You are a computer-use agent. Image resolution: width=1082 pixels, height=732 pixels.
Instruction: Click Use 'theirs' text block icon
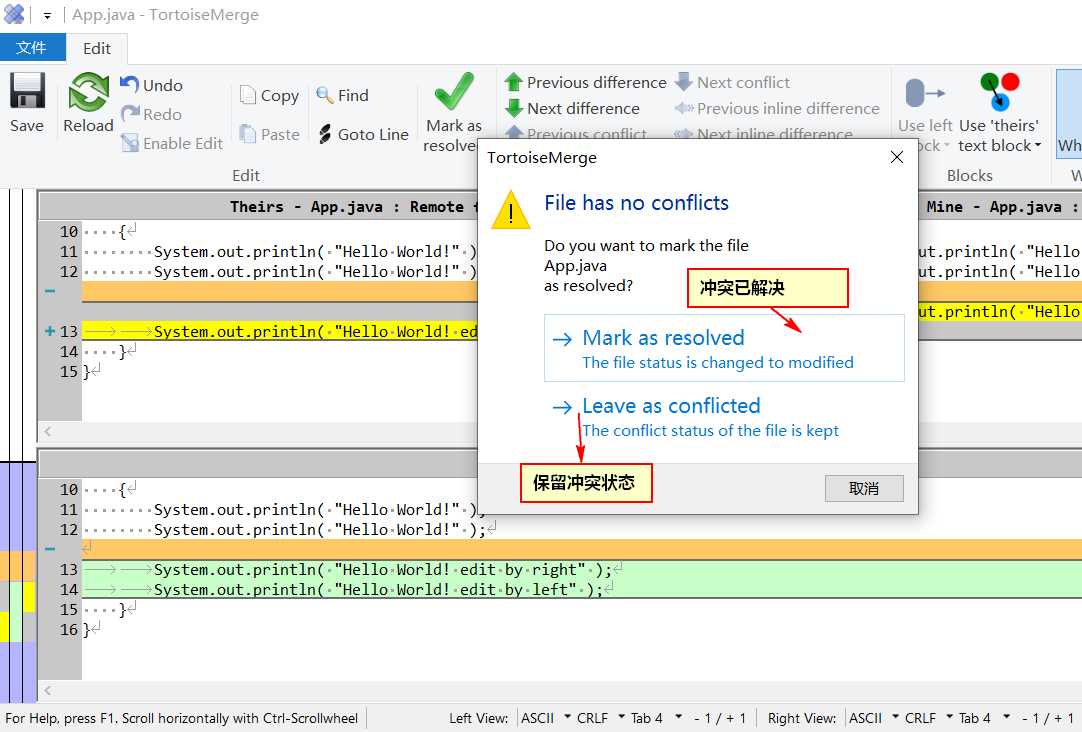999,91
